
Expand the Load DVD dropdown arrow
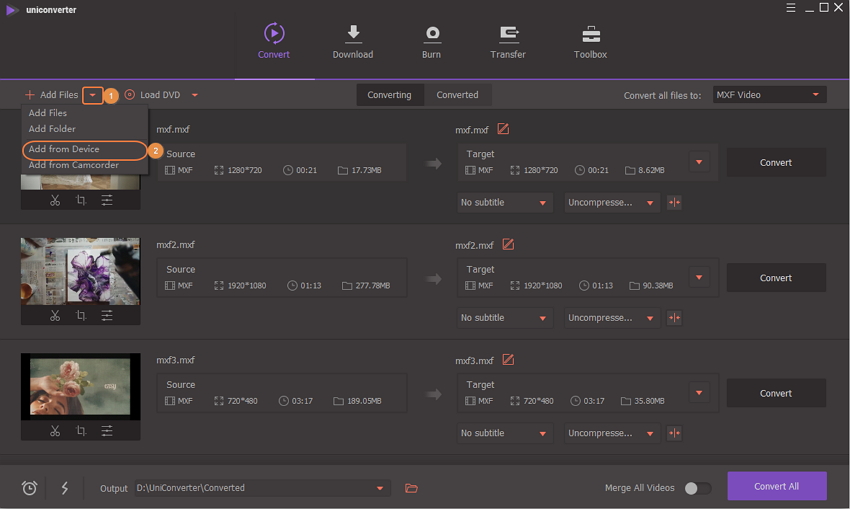195,95
